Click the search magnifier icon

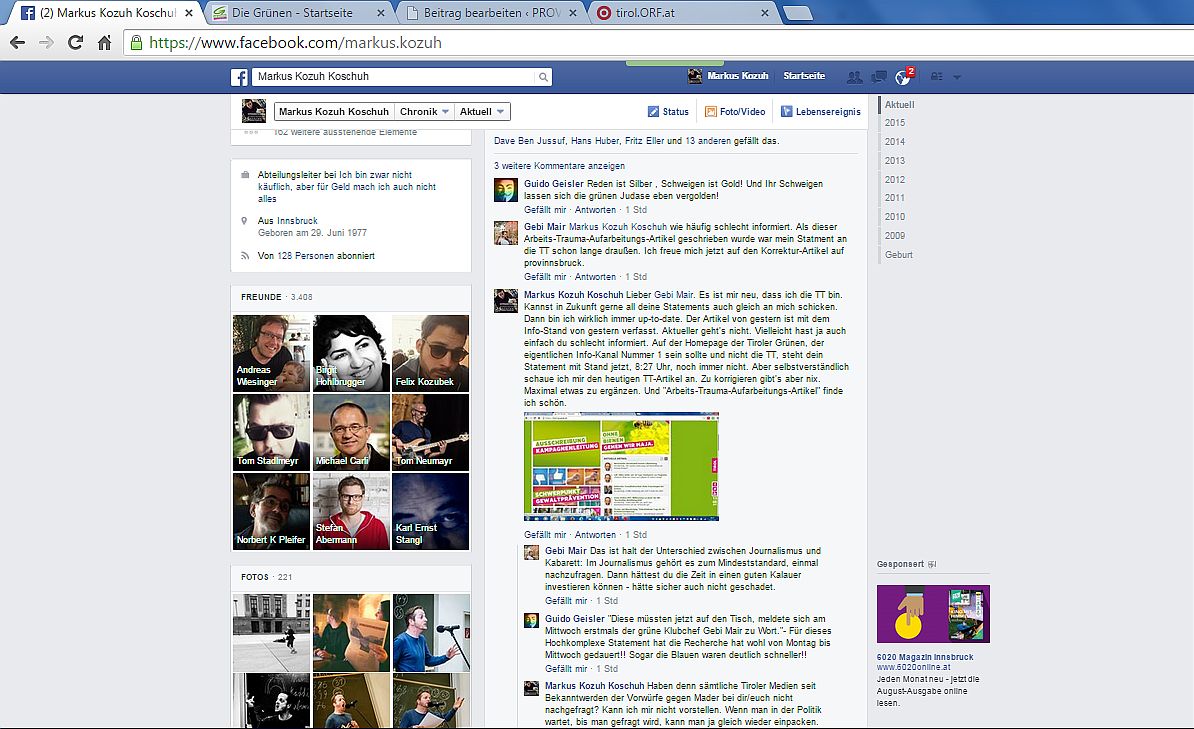click(543, 77)
